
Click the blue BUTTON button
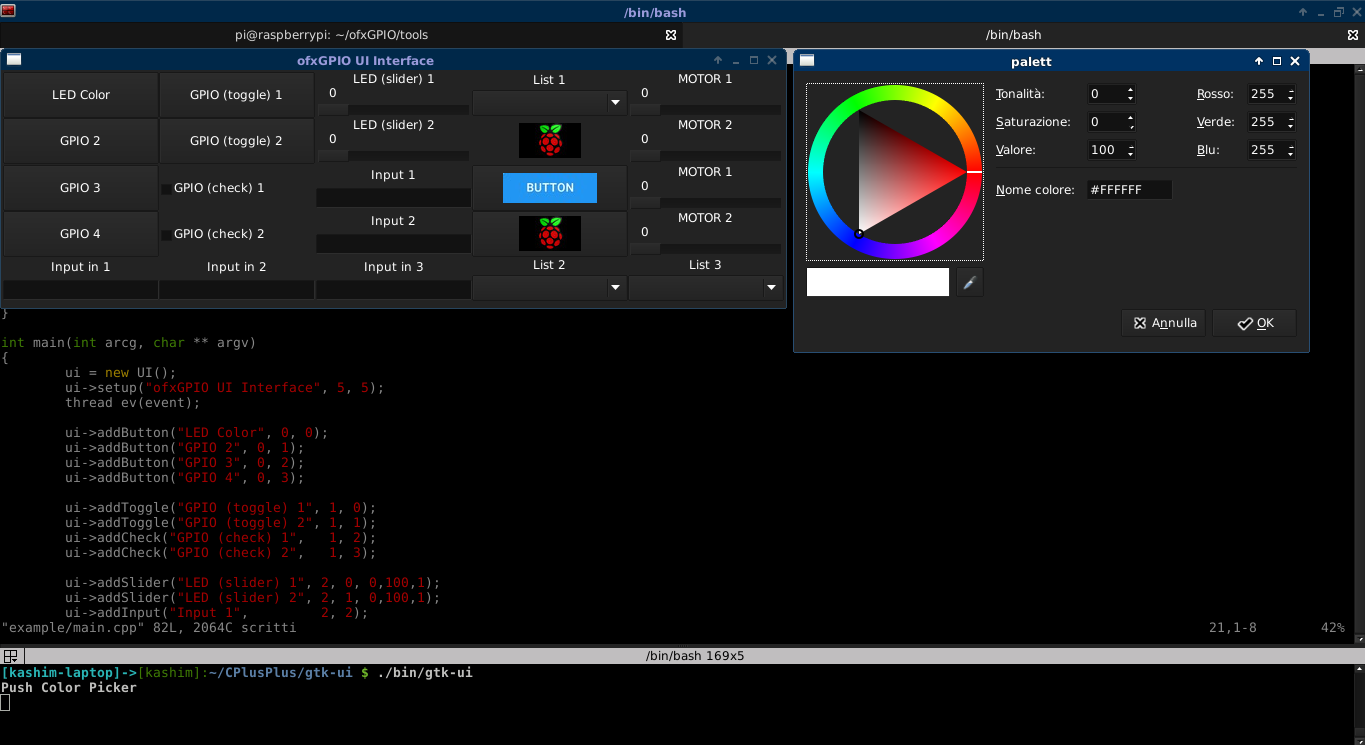coord(550,188)
